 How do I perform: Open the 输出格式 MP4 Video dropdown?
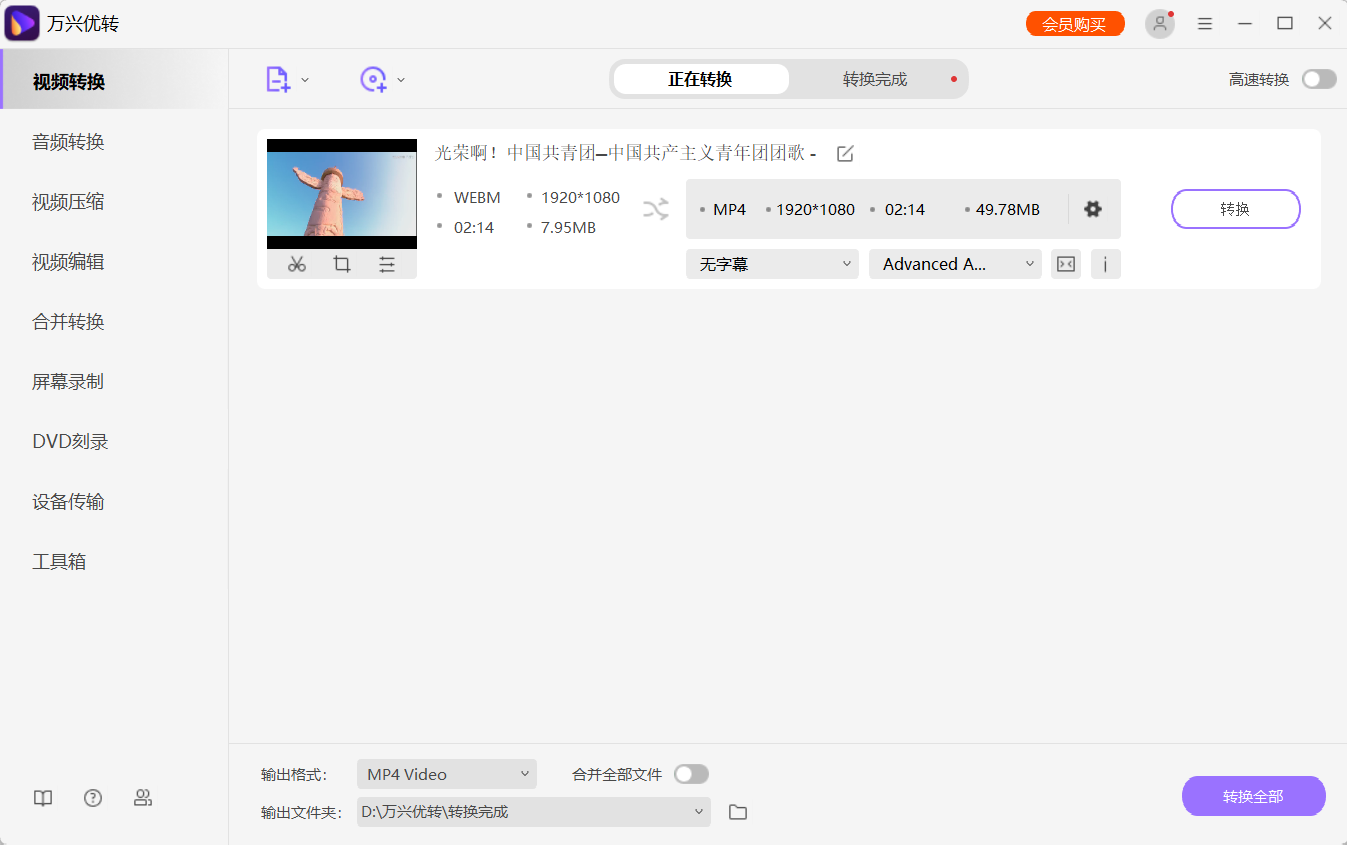[446, 773]
